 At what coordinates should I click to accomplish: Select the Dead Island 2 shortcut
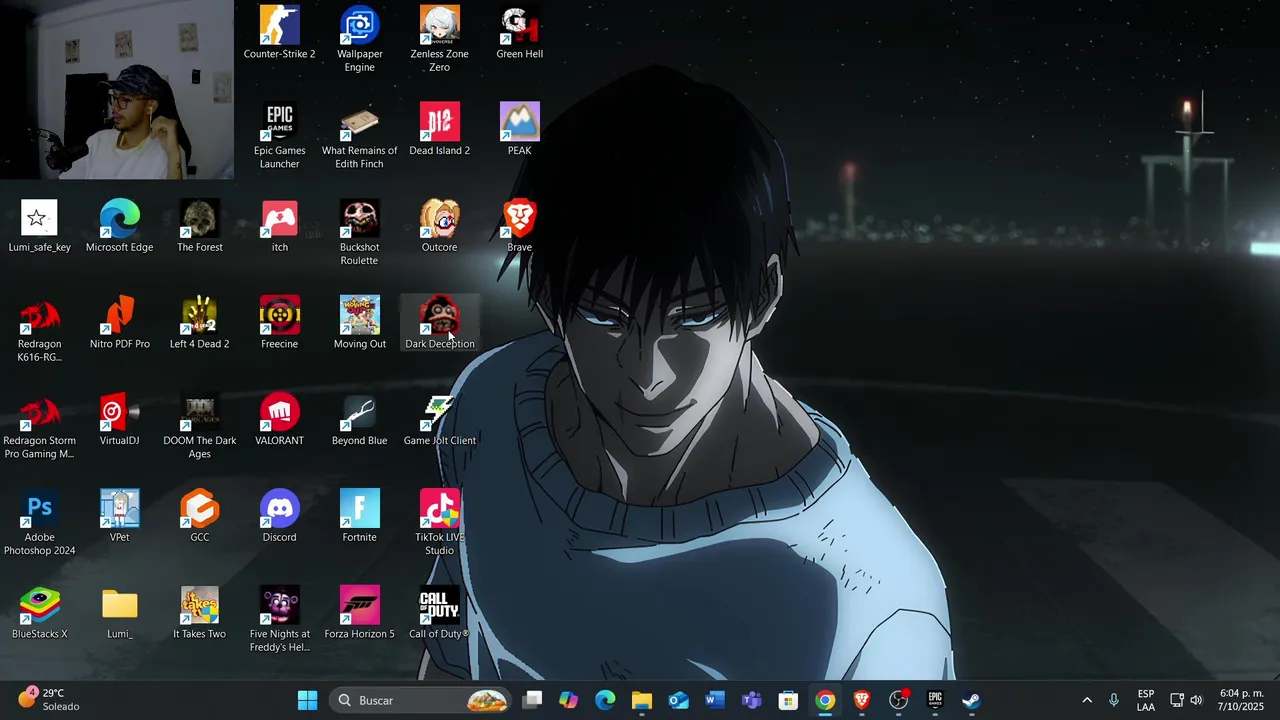439,129
